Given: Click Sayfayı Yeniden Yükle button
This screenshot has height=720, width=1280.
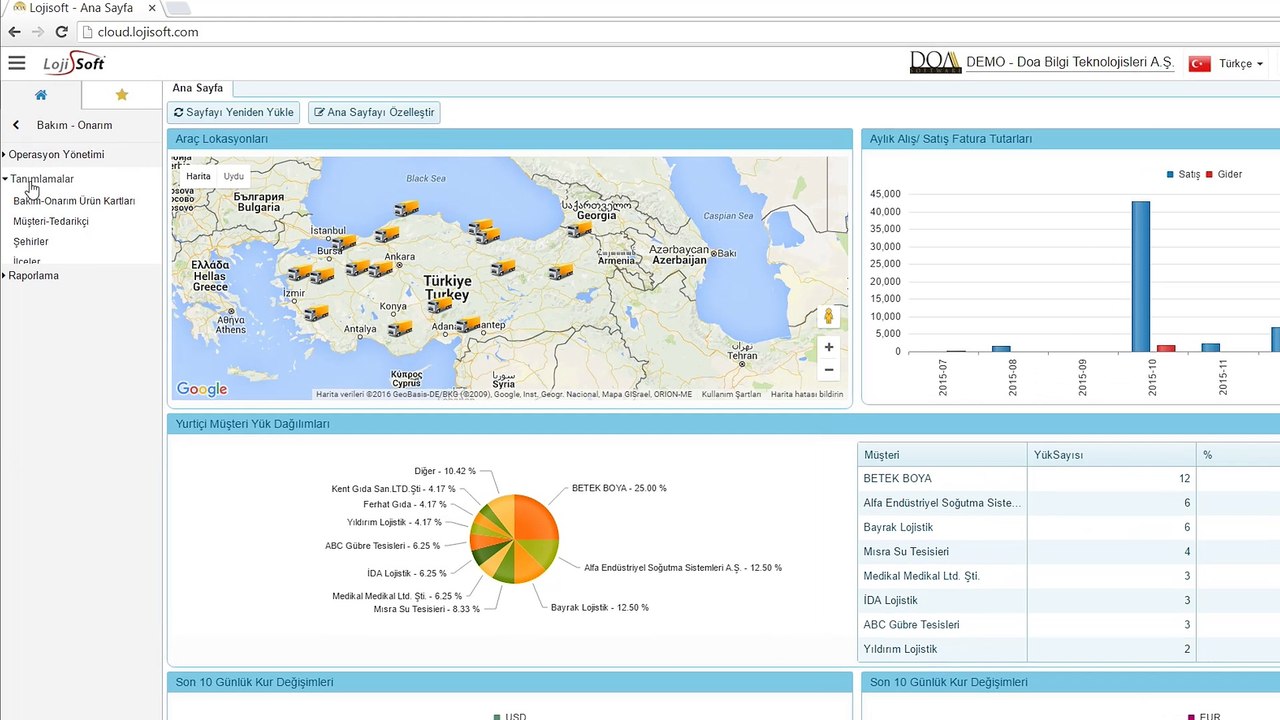Looking at the screenshot, I should [234, 112].
